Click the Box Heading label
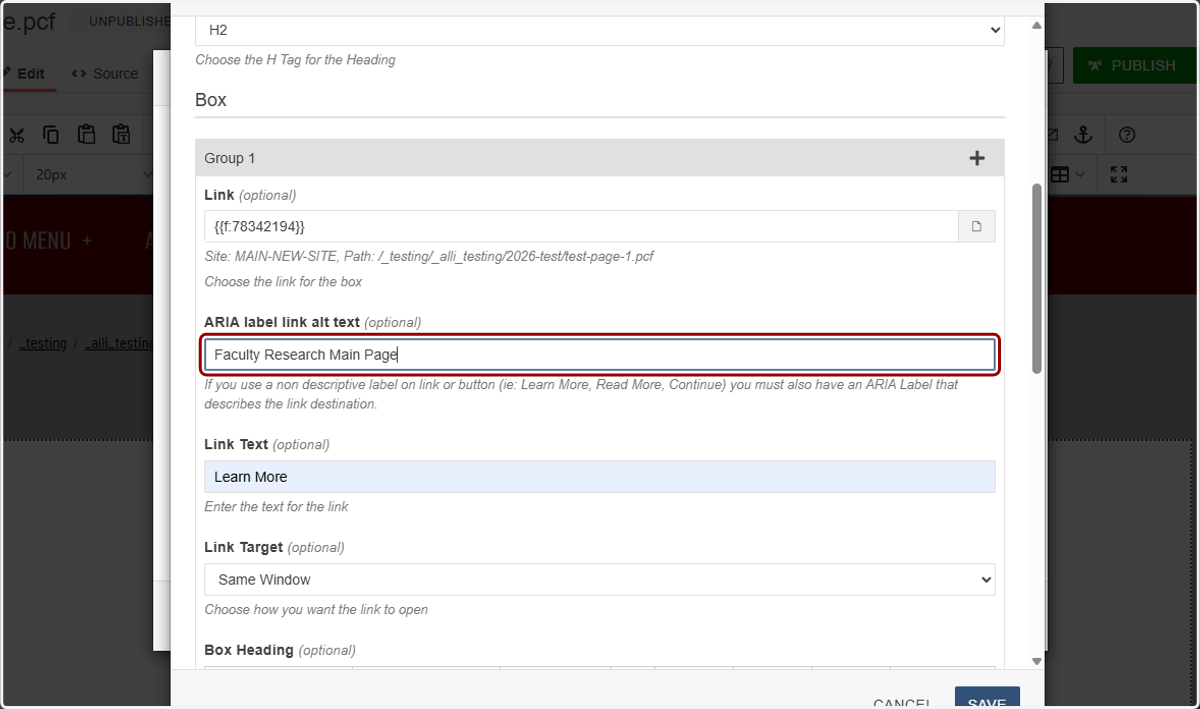This screenshot has height=709, width=1200. click(249, 650)
